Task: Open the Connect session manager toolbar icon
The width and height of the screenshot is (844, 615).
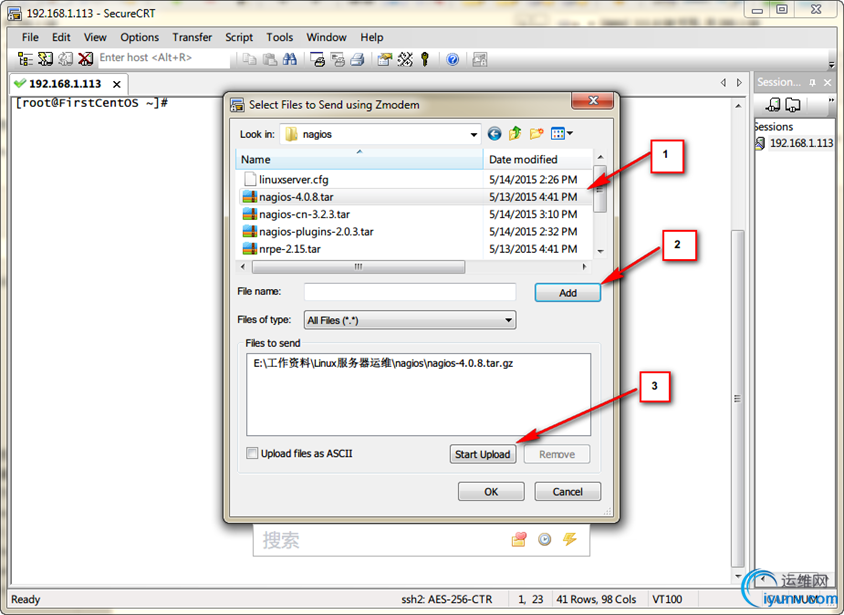Action: click(25, 59)
